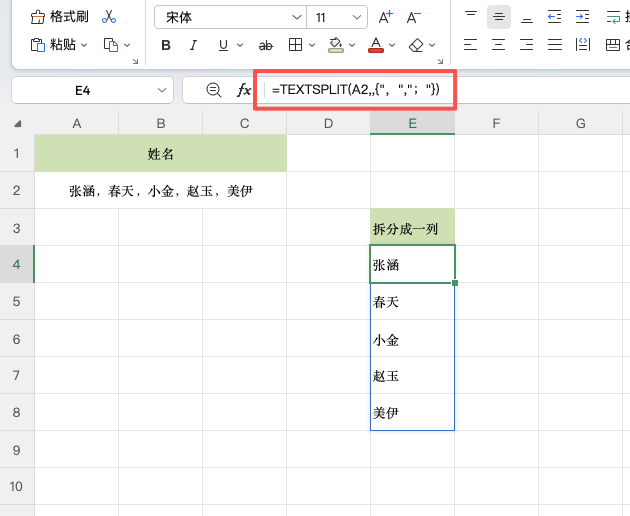Click cell E5 containing 春天

click(412, 301)
